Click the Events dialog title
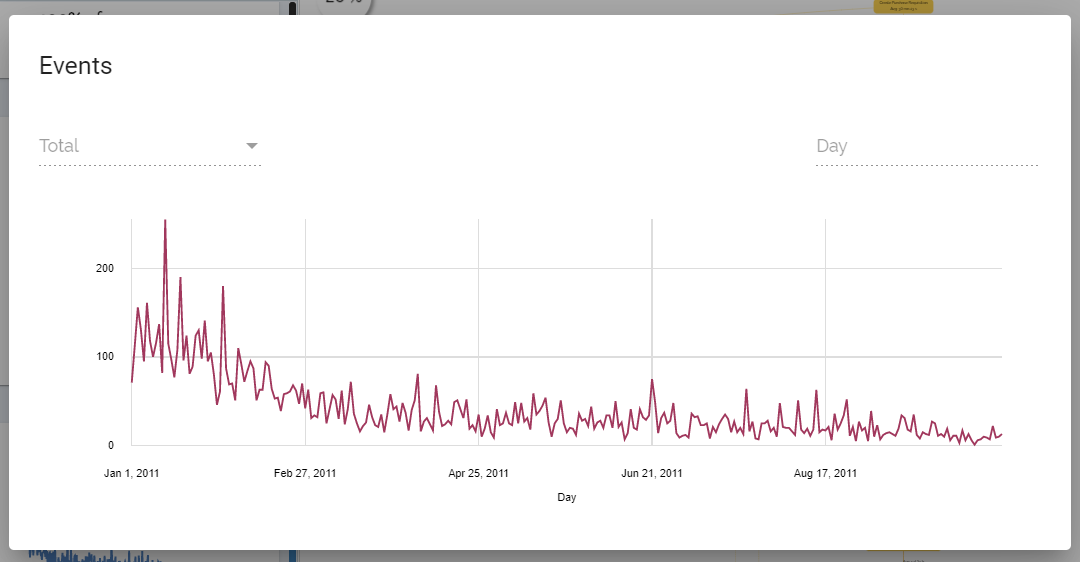 [x=76, y=66]
